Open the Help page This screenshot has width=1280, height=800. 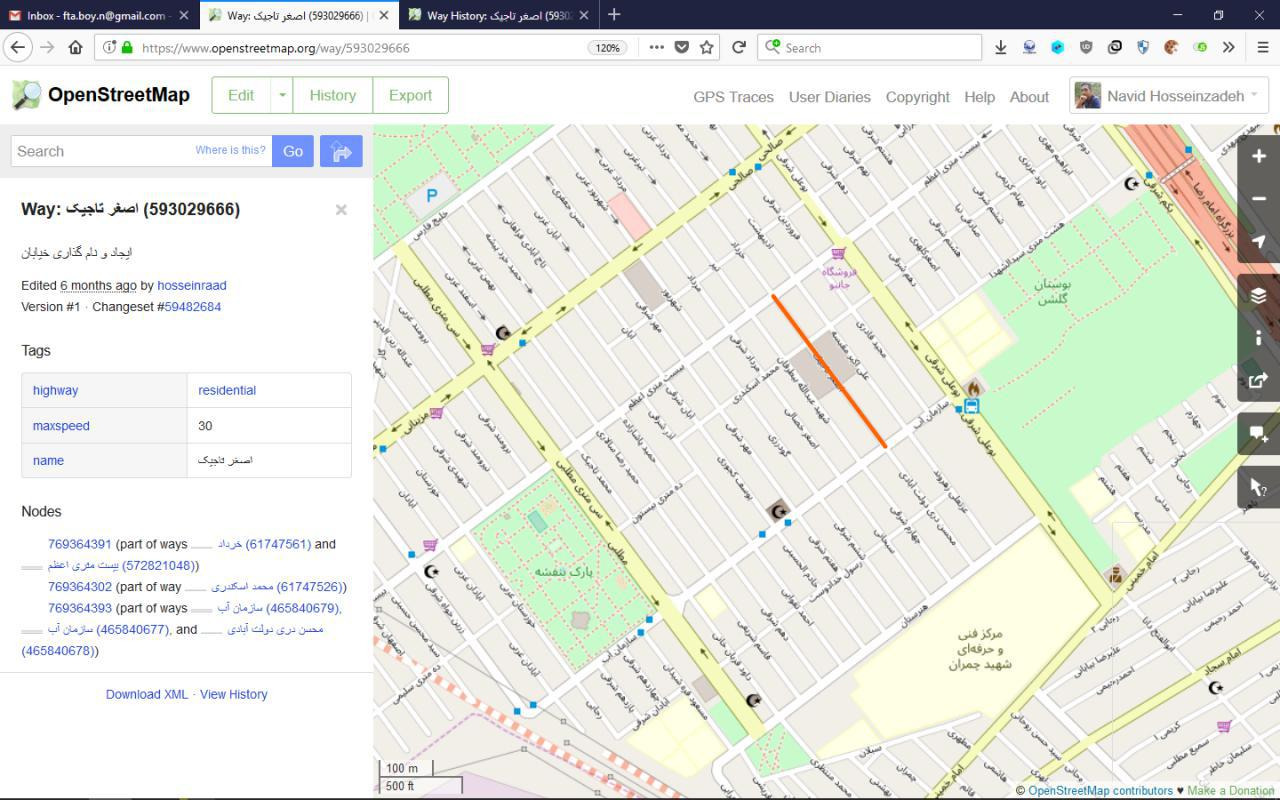click(x=979, y=97)
